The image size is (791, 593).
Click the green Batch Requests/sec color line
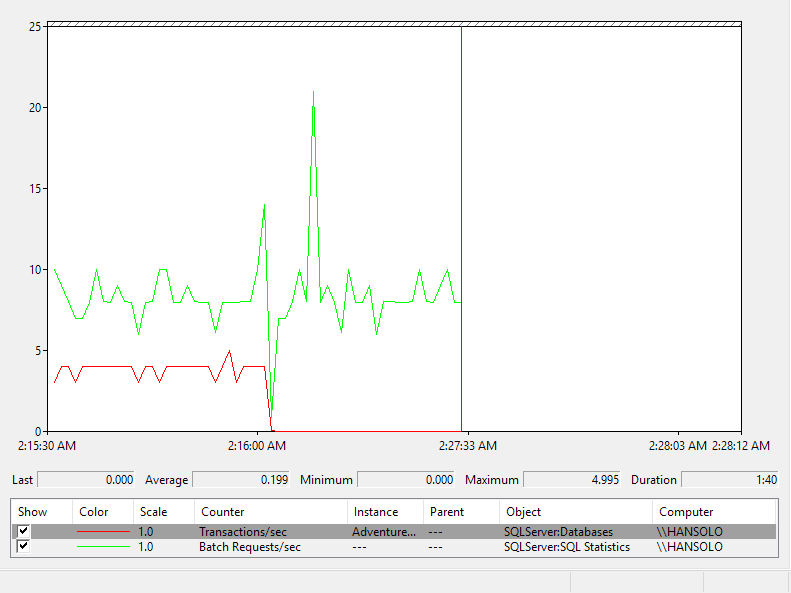coord(103,547)
